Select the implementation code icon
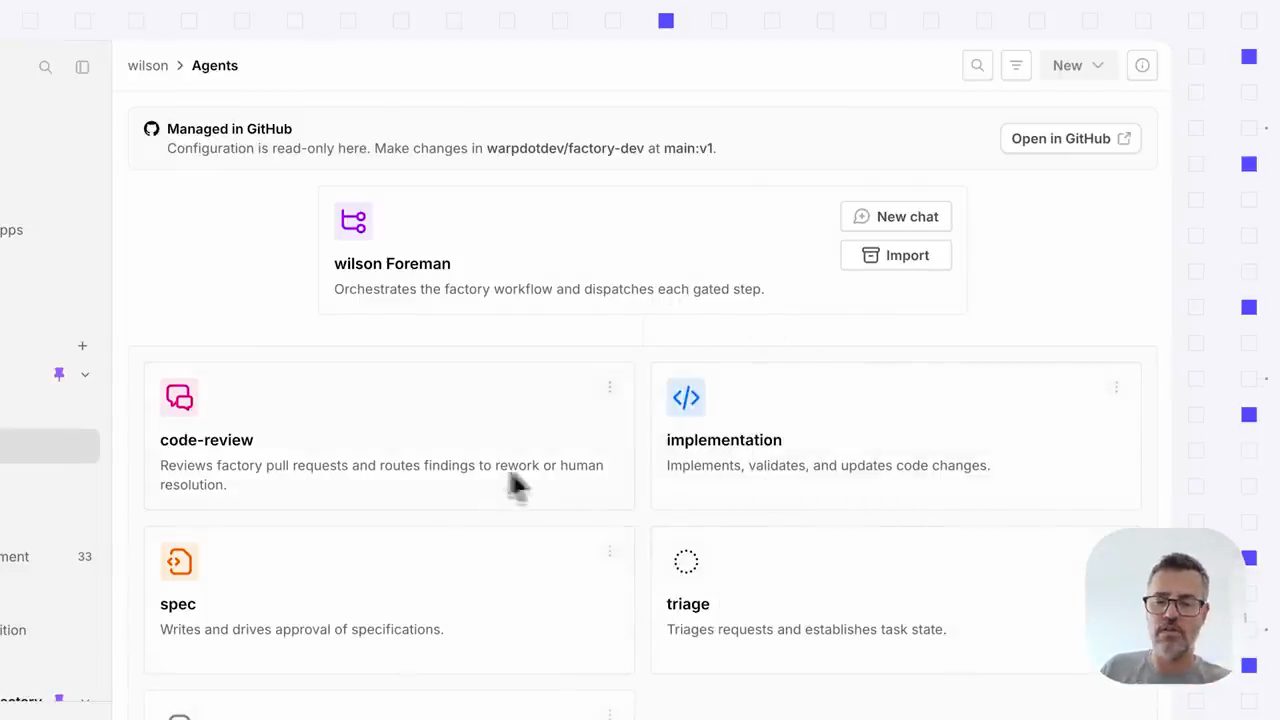 pos(686,397)
